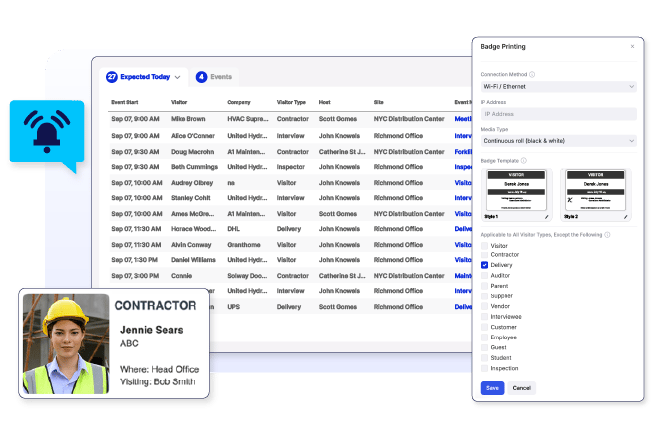Expand the Expected Today chevron
Image resolution: width=662 pixels, height=422 pixels.
click(x=177, y=77)
